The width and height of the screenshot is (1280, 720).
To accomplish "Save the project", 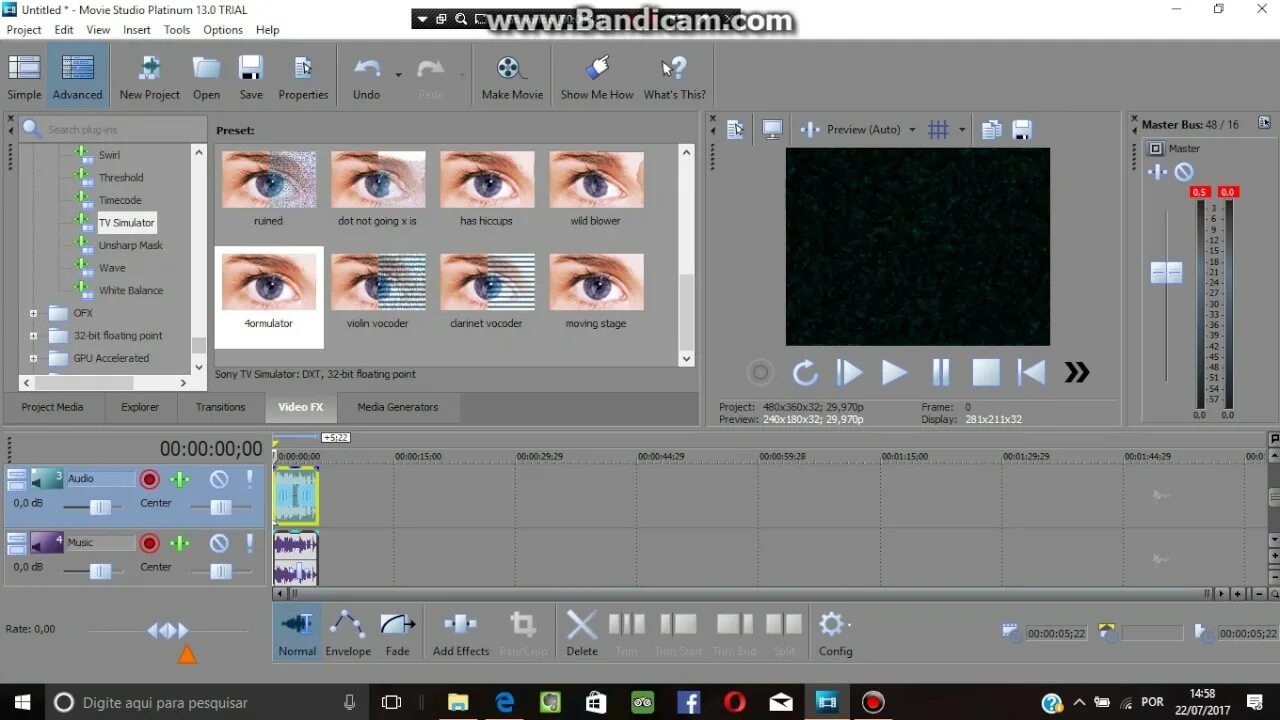I will (x=251, y=77).
